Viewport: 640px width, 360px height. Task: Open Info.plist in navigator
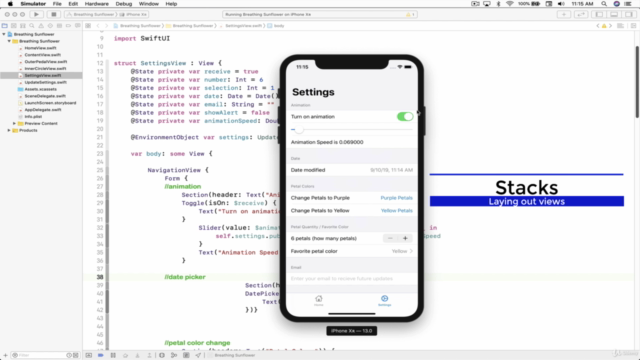pyautogui.click(x=33, y=117)
